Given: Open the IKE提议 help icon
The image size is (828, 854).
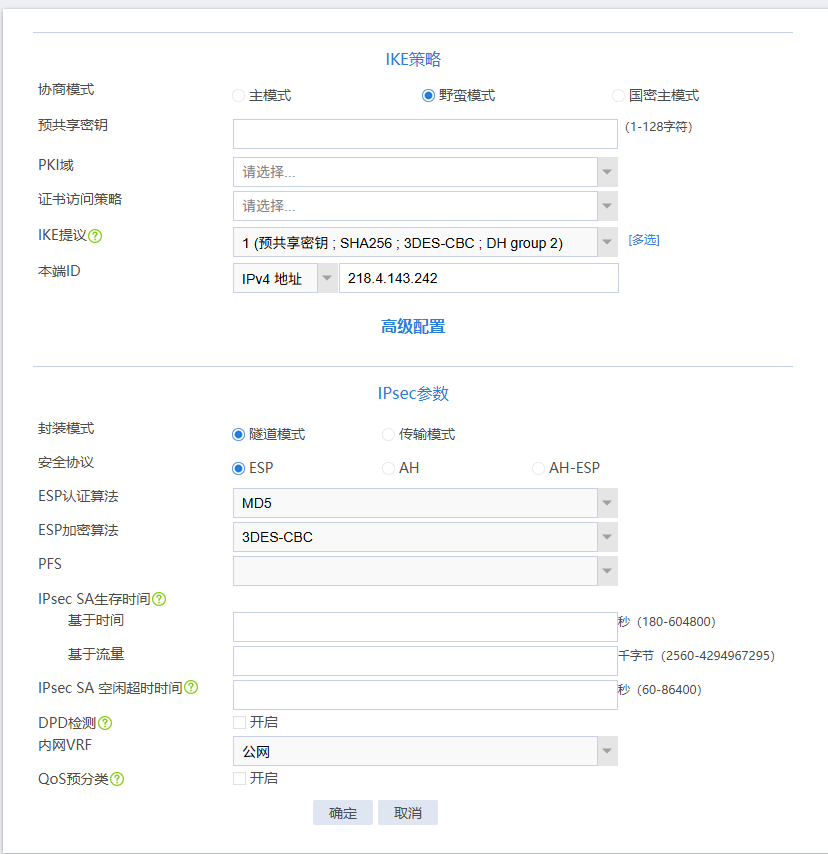Looking at the screenshot, I should tap(95, 236).
